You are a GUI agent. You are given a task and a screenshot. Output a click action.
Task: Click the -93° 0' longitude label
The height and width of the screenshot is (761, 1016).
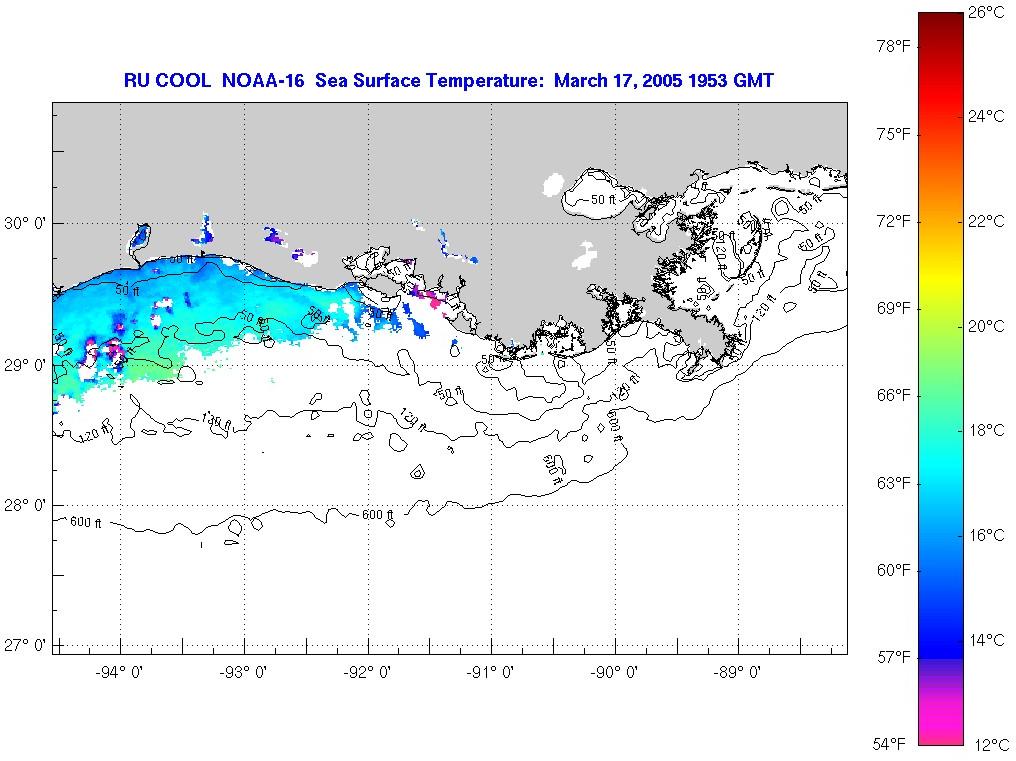[243, 672]
